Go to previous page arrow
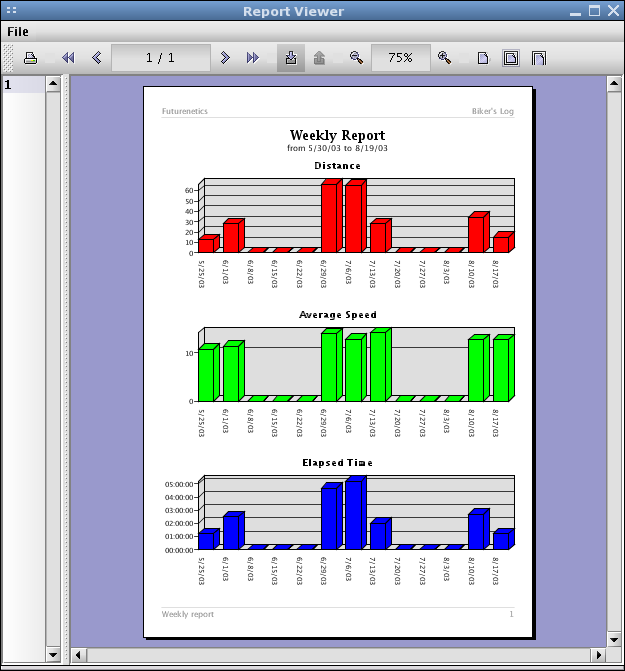Viewport: 625px width, 671px height. pos(97,58)
